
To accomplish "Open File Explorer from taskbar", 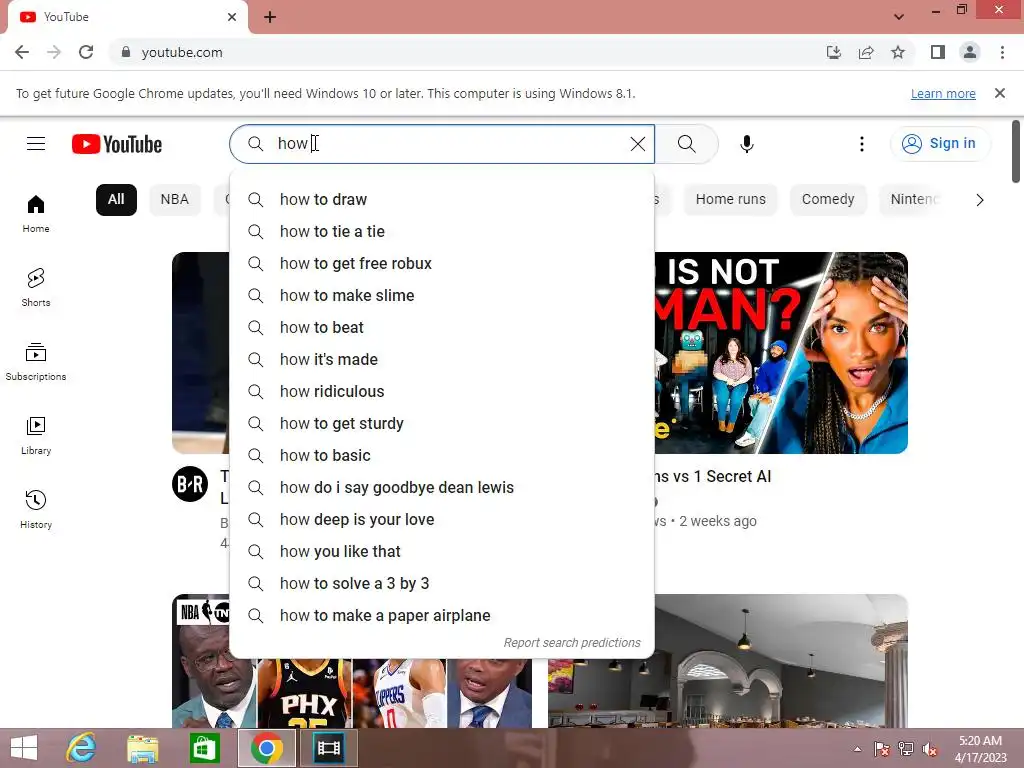I will 142,748.
